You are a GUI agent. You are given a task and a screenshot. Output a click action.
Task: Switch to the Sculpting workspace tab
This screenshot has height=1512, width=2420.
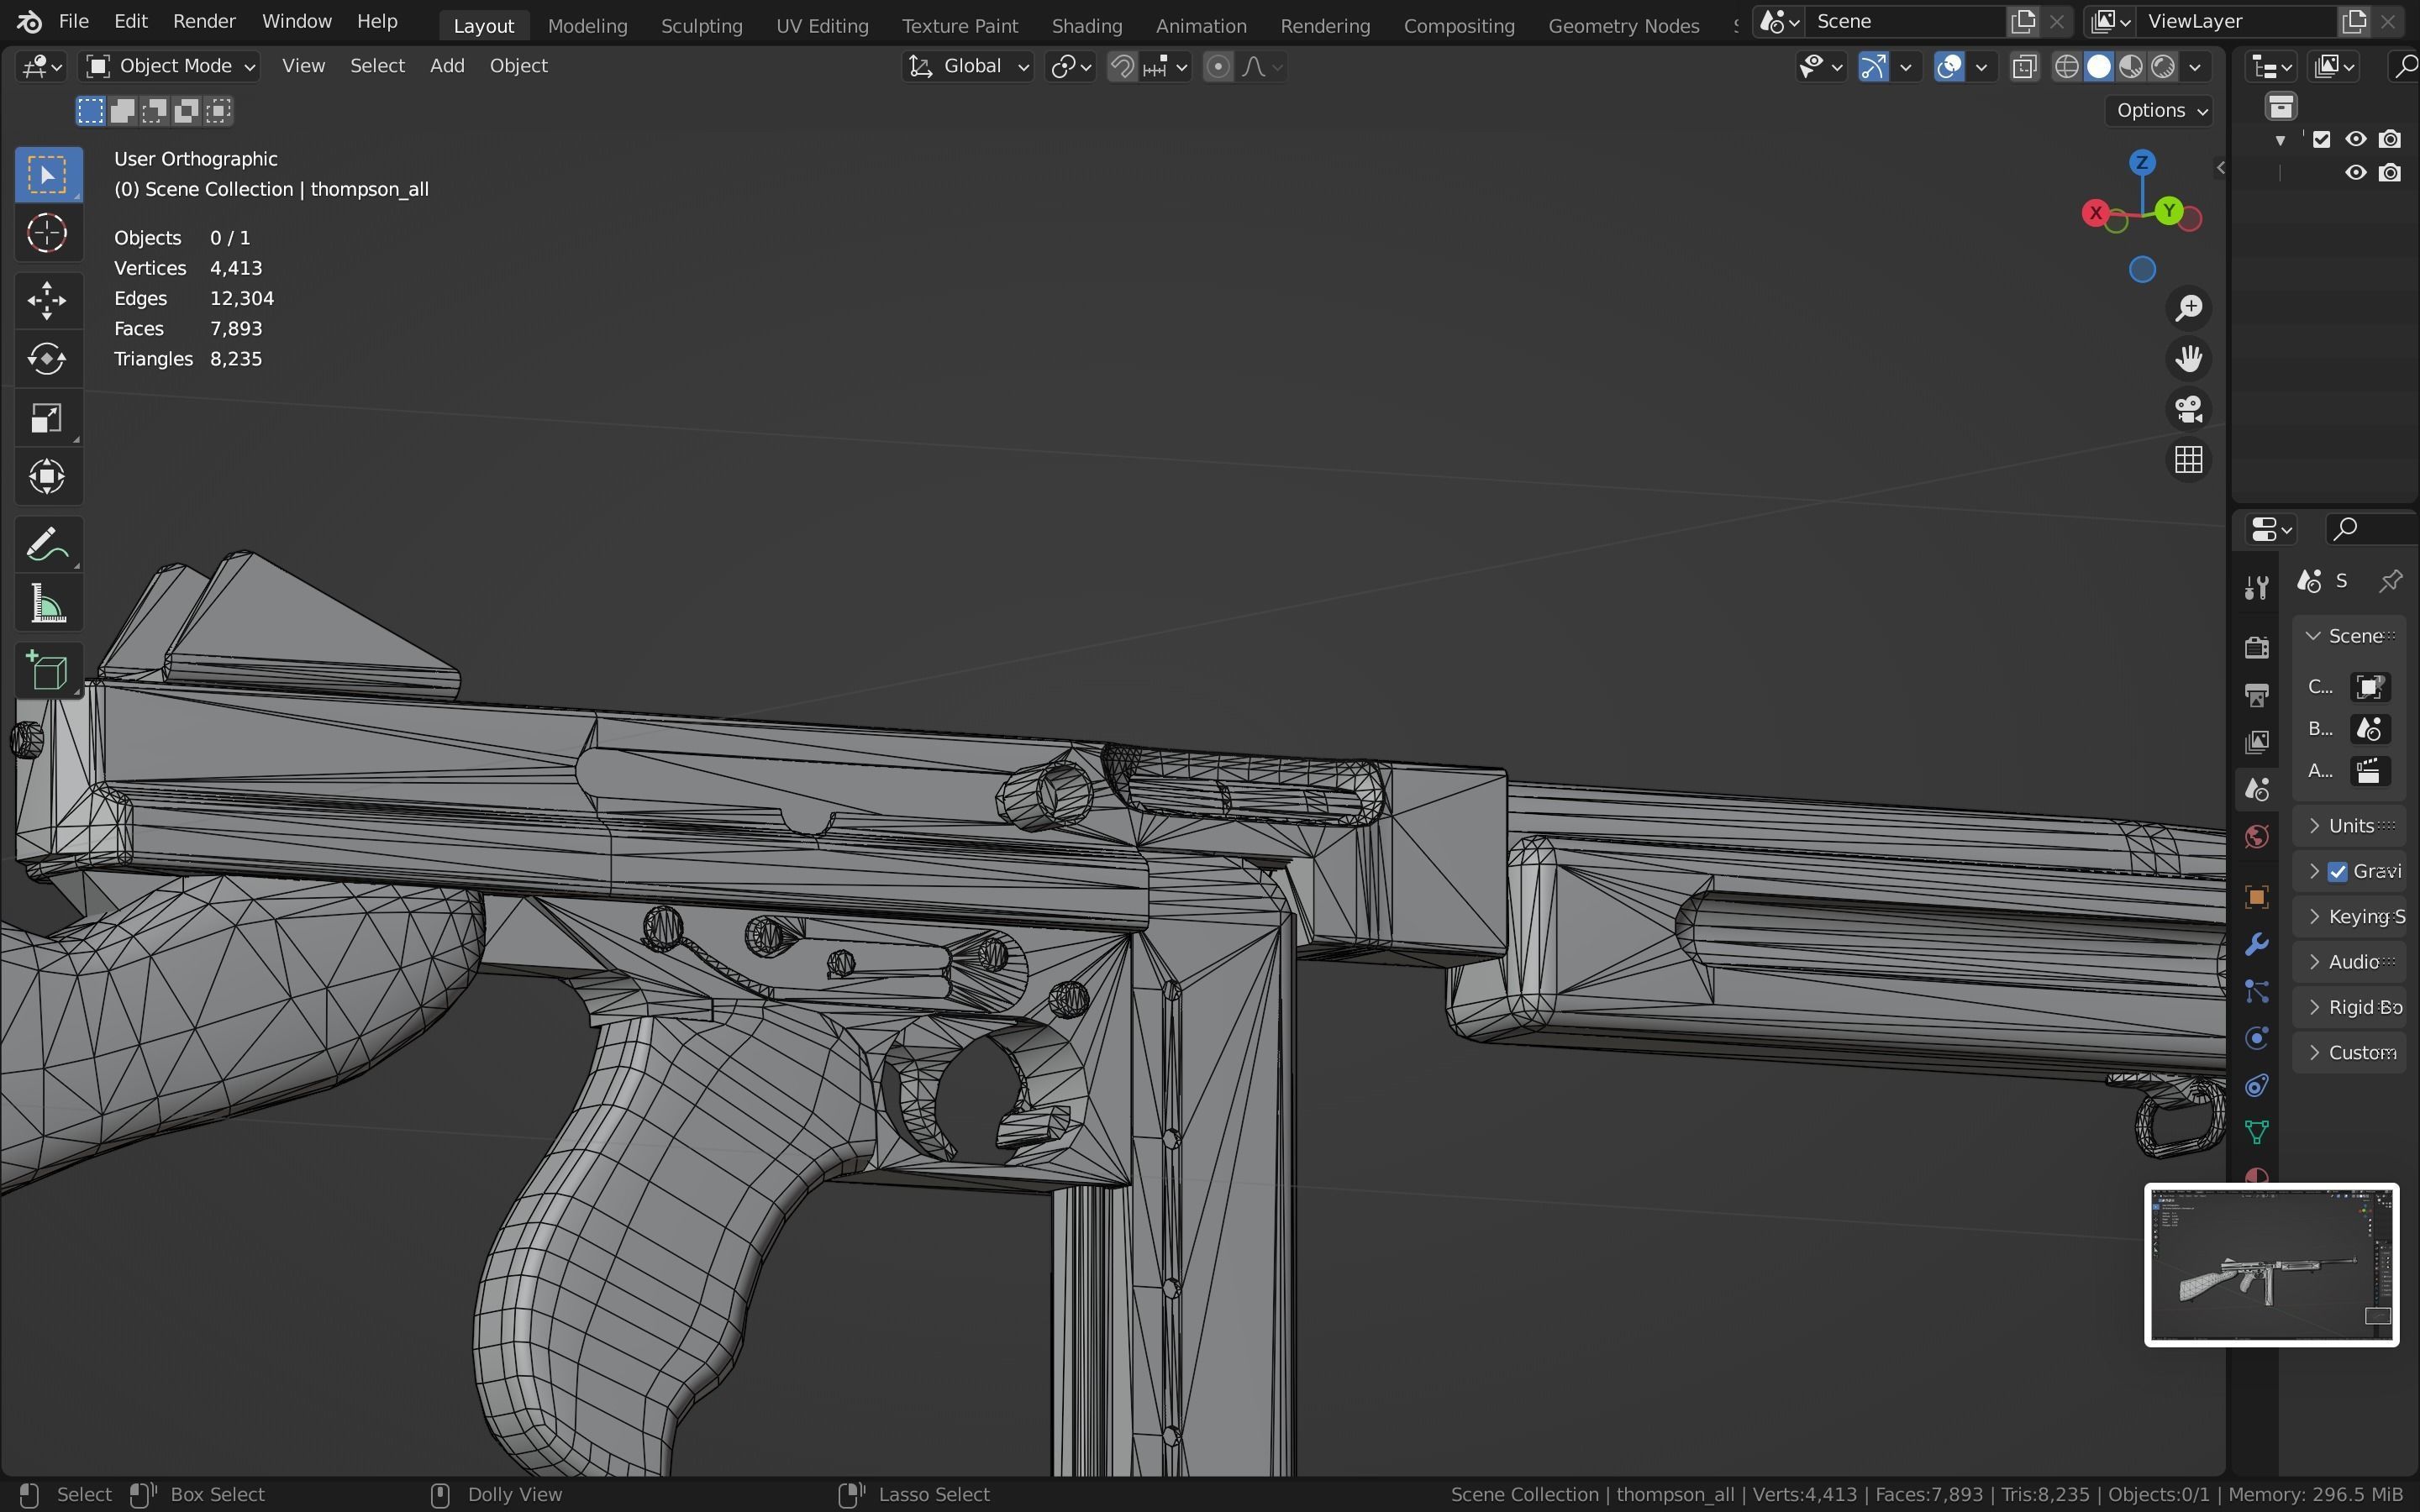tap(701, 26)
